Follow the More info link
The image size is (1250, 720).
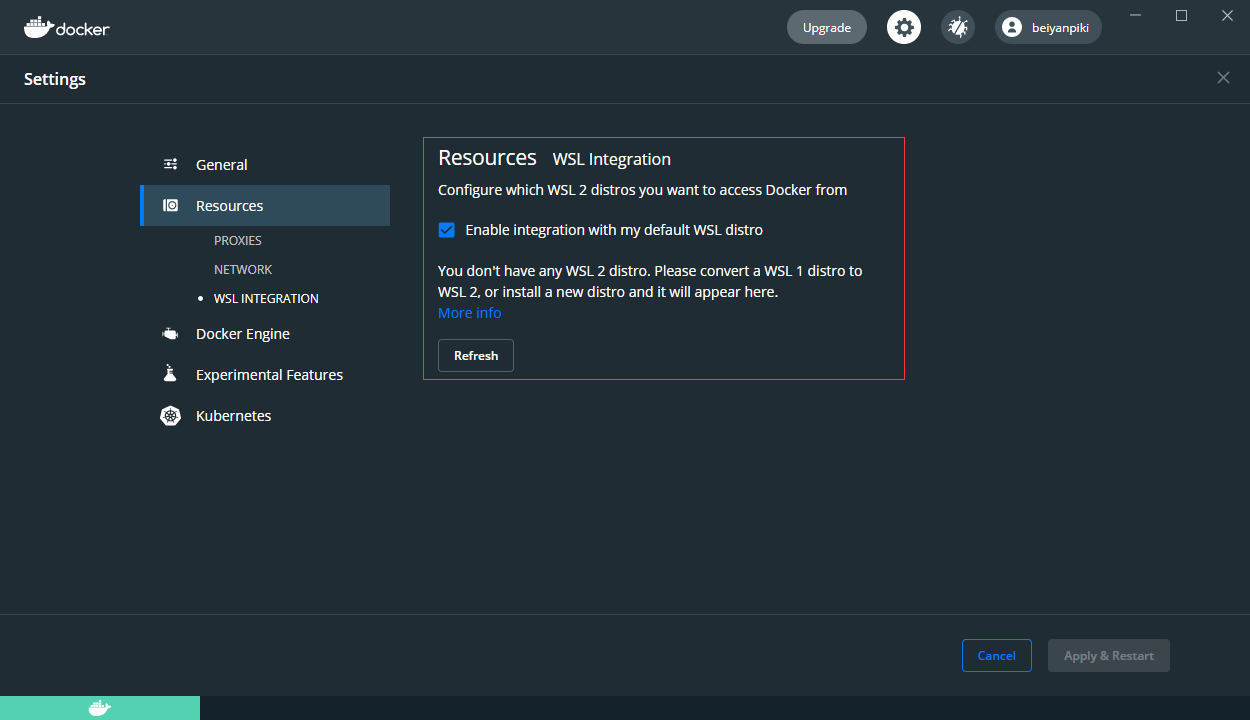(470, 313)
